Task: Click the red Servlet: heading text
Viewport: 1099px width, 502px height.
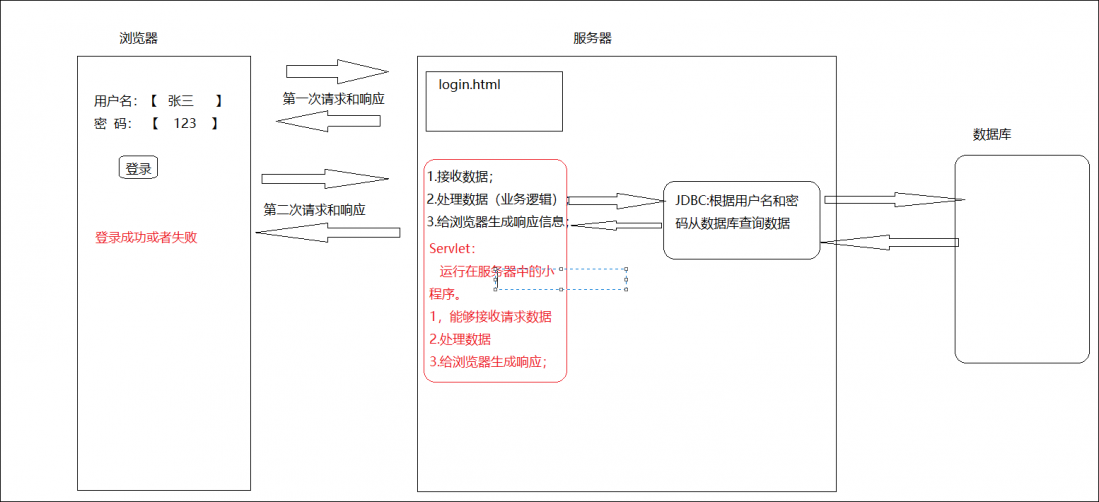Action: (x=453, y=248)
